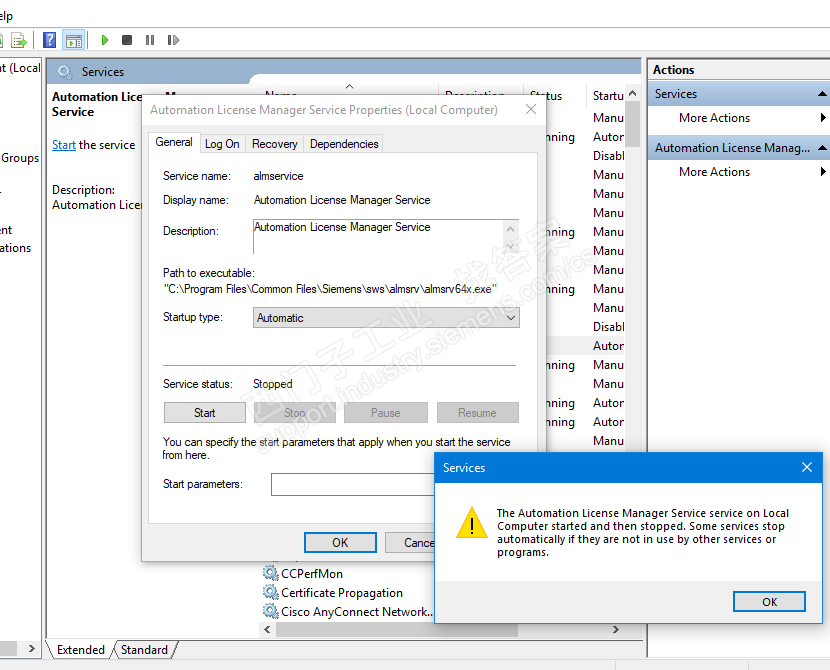
Task: Click the almsrv64x.exe executable path text
Action: (330, 289)
